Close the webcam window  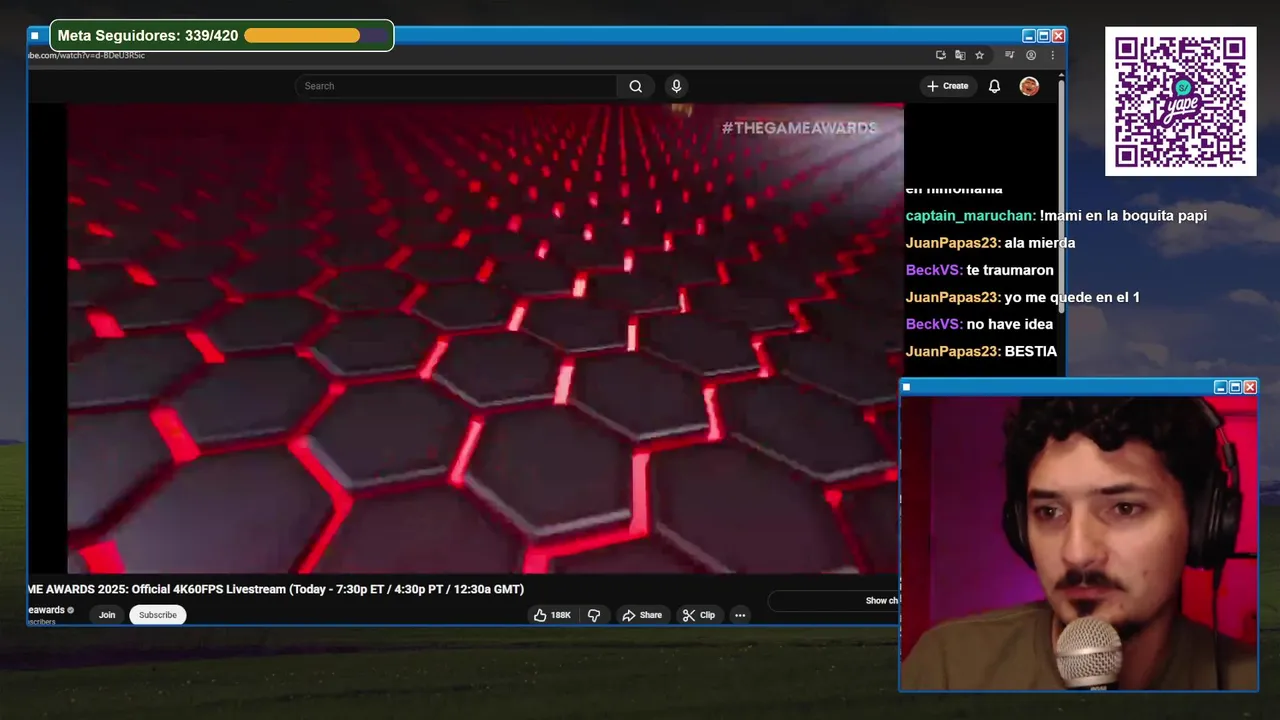[x=1250, y=387]
